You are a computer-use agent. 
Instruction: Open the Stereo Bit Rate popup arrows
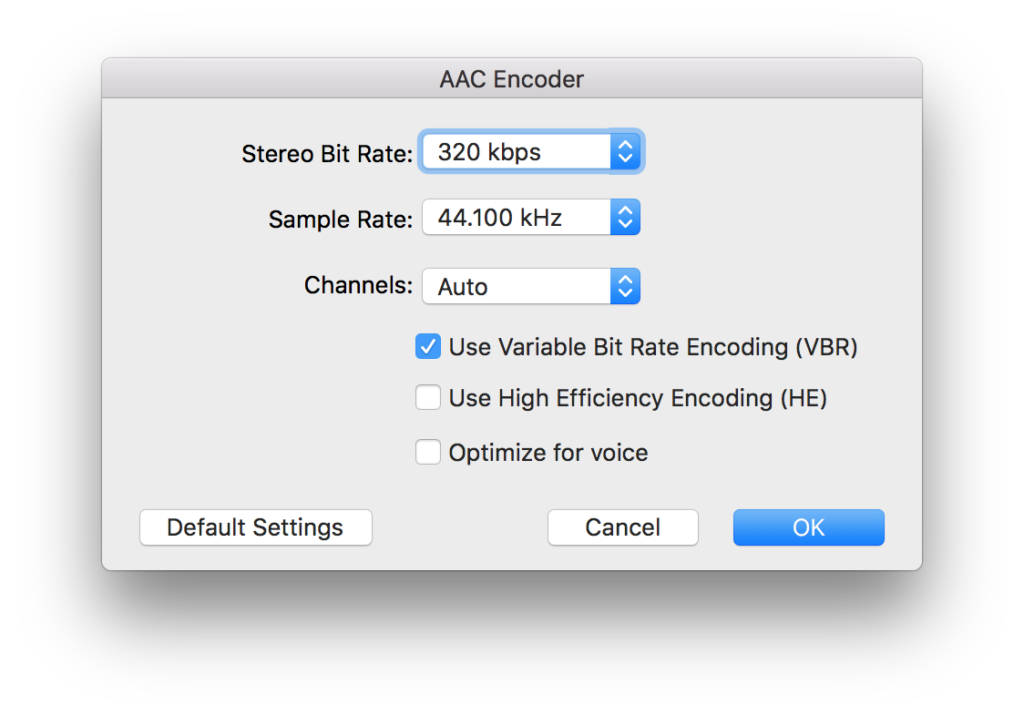click(x=625, y=152)
